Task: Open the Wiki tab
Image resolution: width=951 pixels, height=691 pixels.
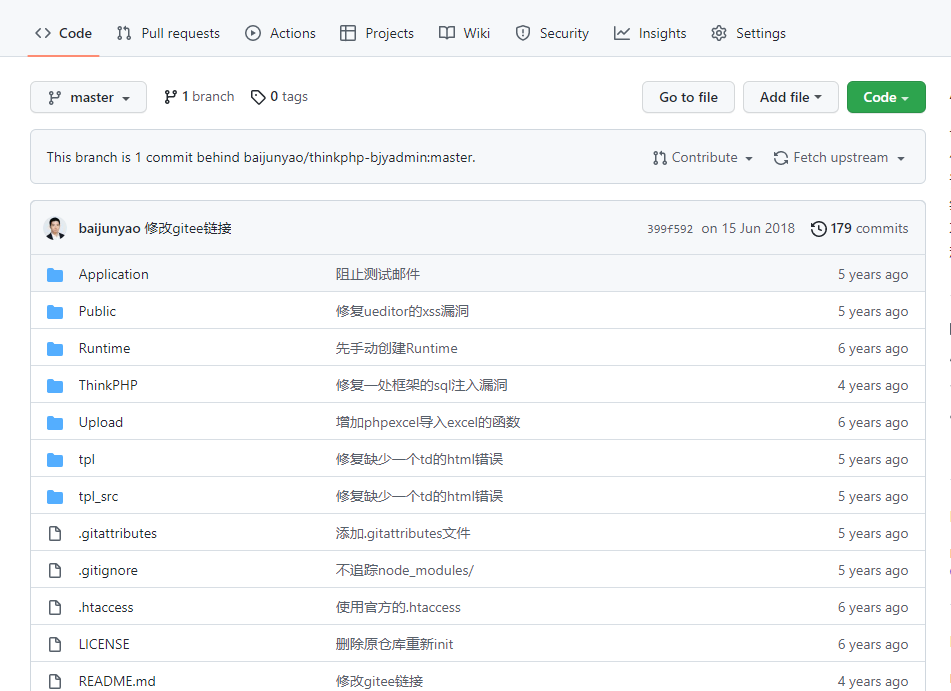Action: [x=464, y=33]
